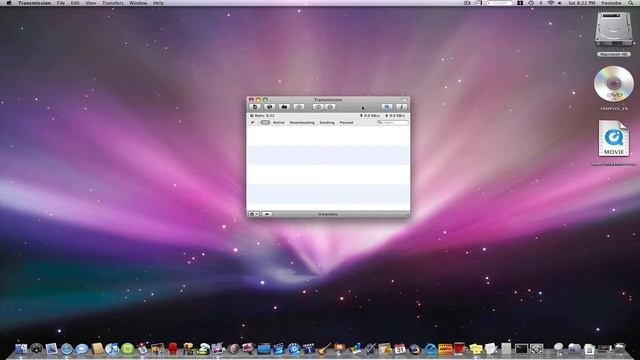Click the upload speed 0.0 KB/s indicator
The width and height of the screenshot is (640, 360).
(396, 116)
